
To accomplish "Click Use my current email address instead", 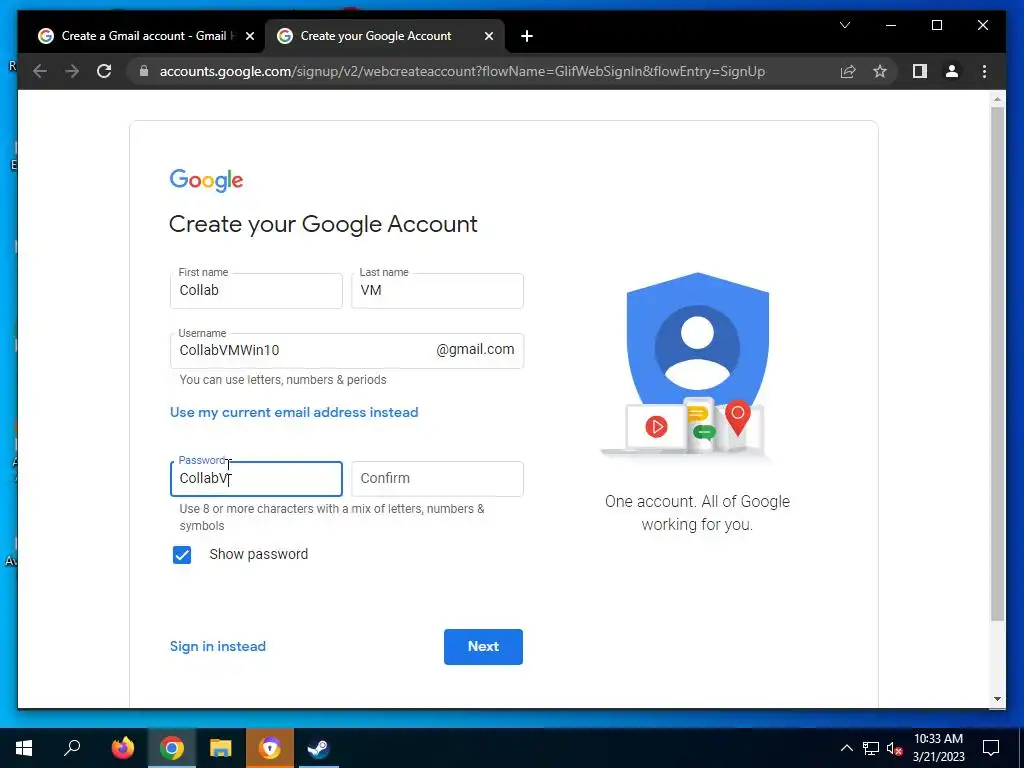I will 294,412.
